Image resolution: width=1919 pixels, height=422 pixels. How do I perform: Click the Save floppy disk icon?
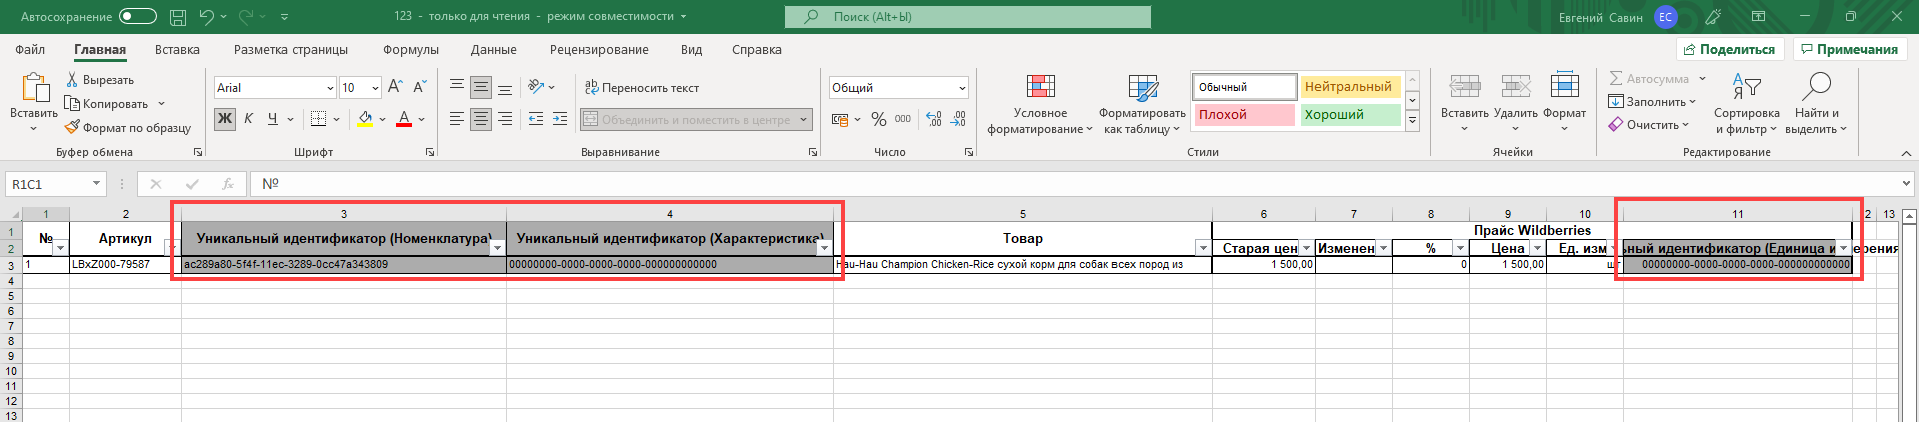tap(178, 17)
